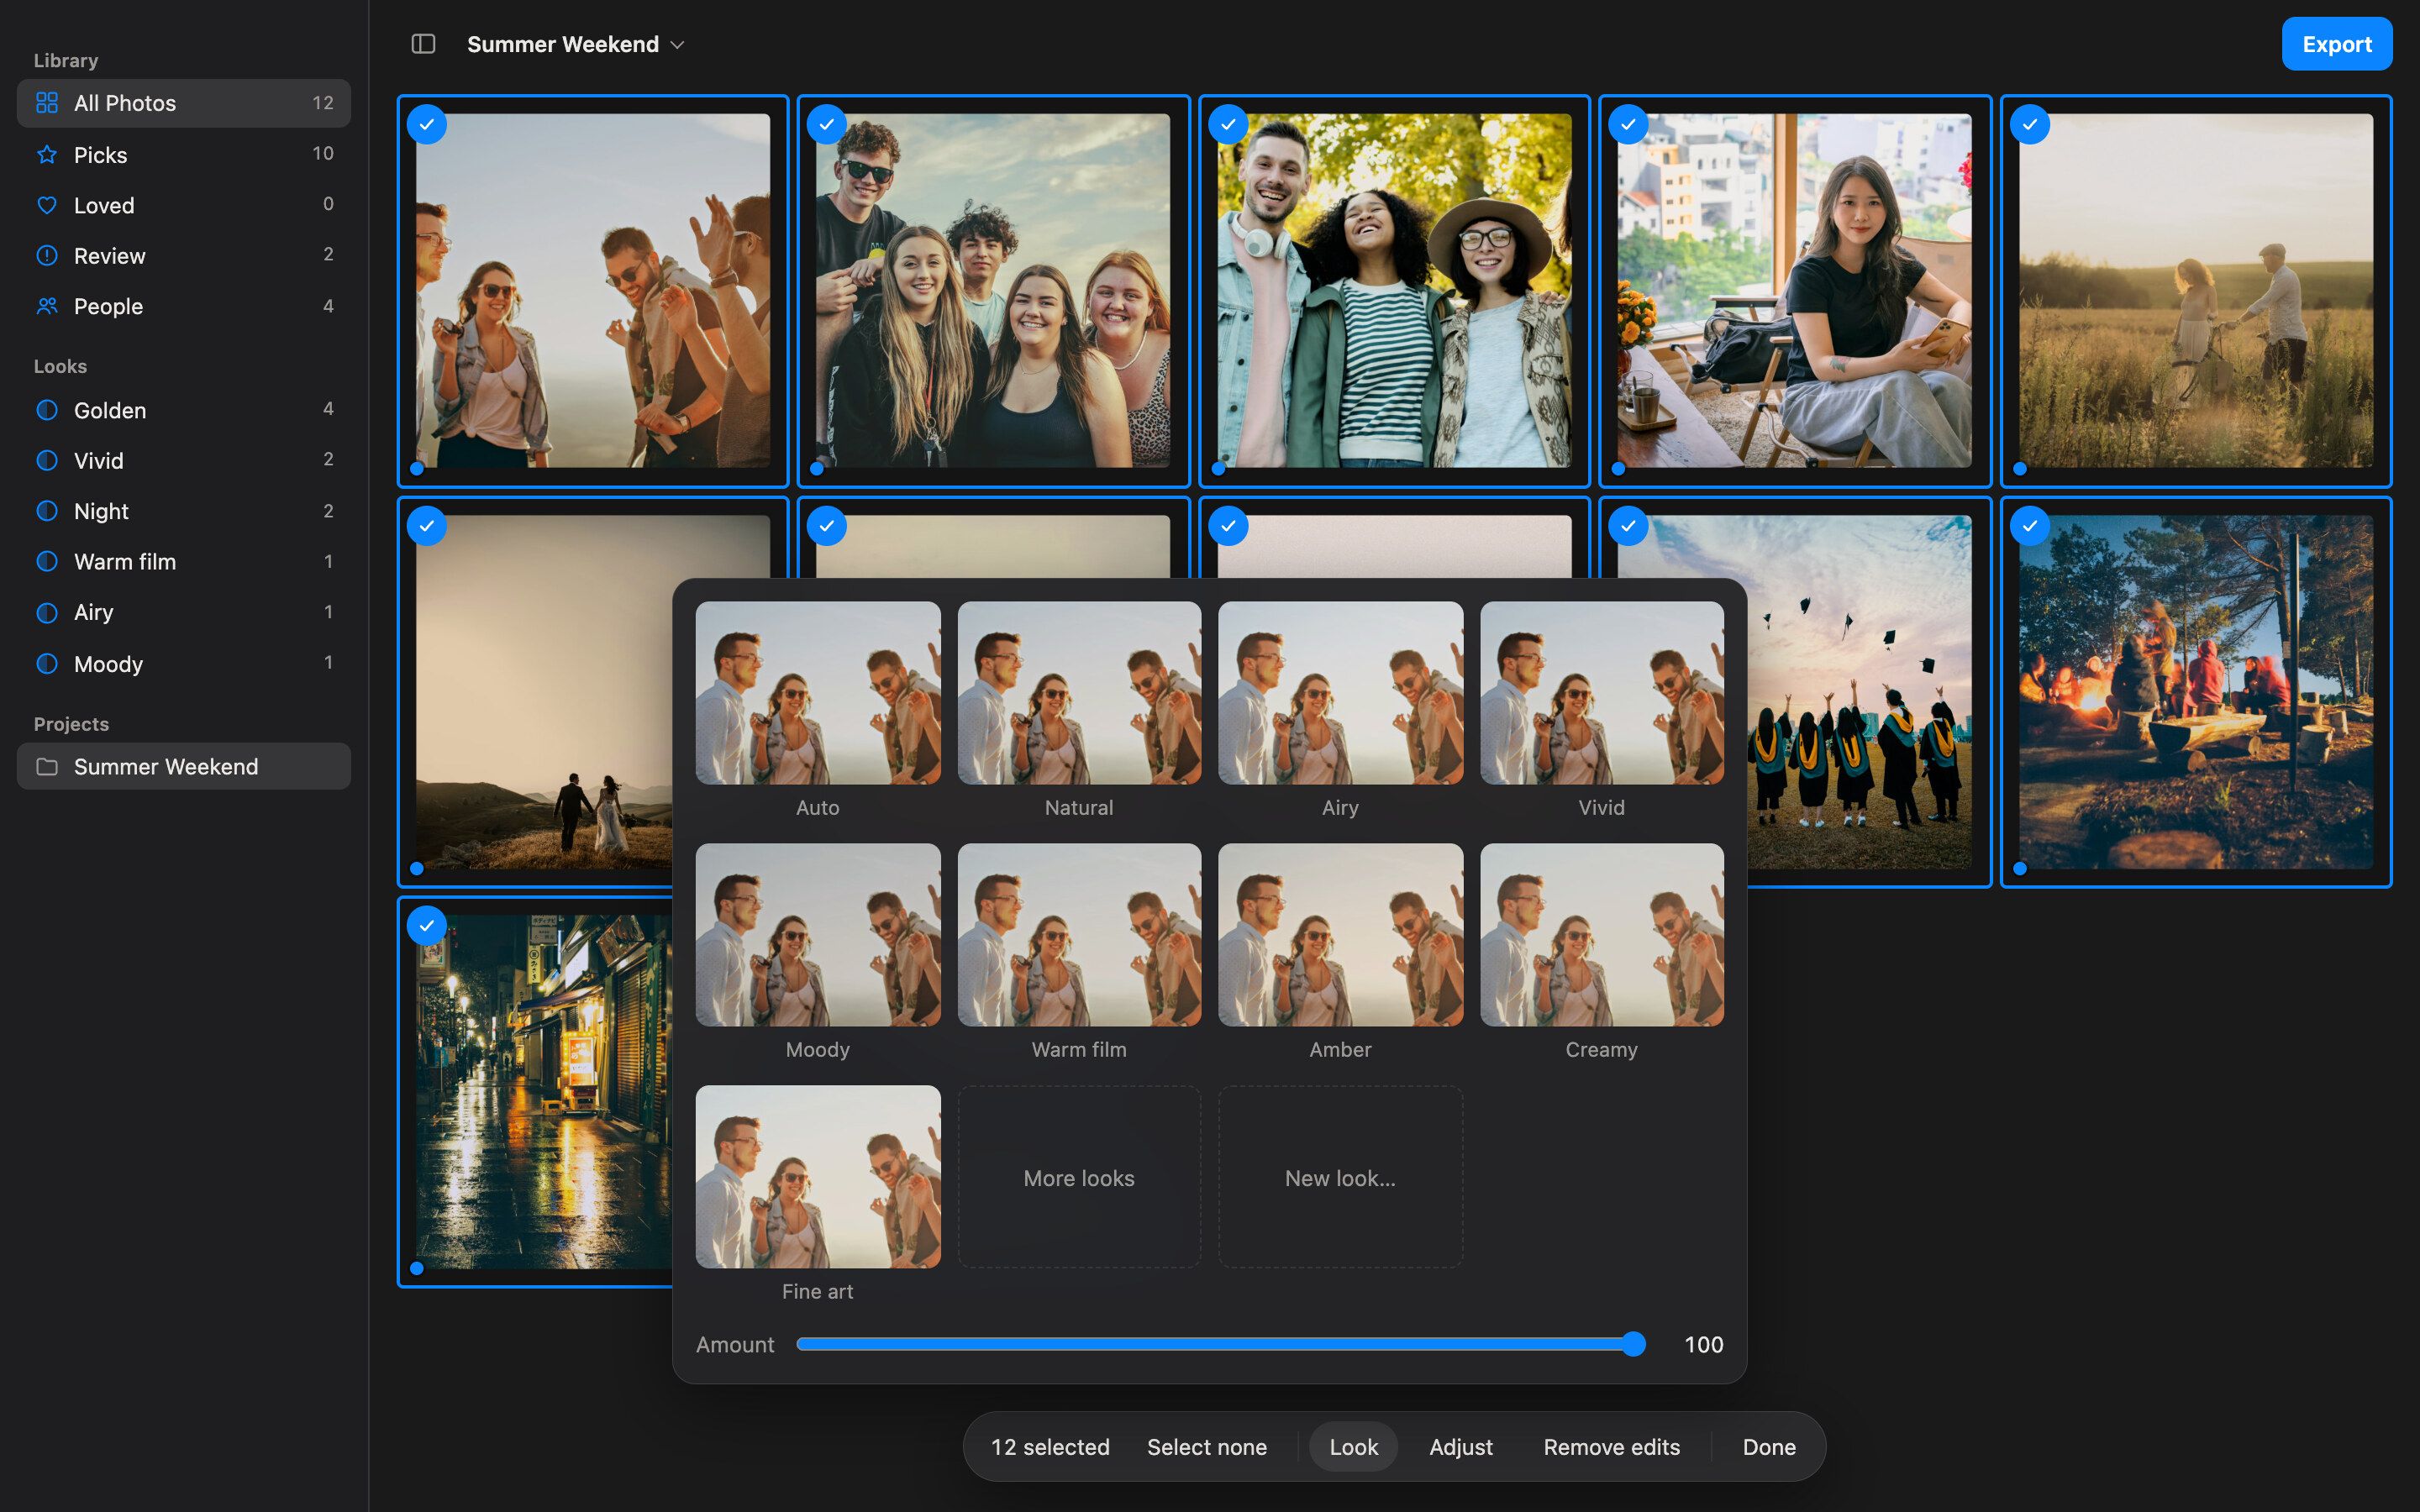Click the Loved heart icon
This screenshot has width=2420, height=1512.
47,205
